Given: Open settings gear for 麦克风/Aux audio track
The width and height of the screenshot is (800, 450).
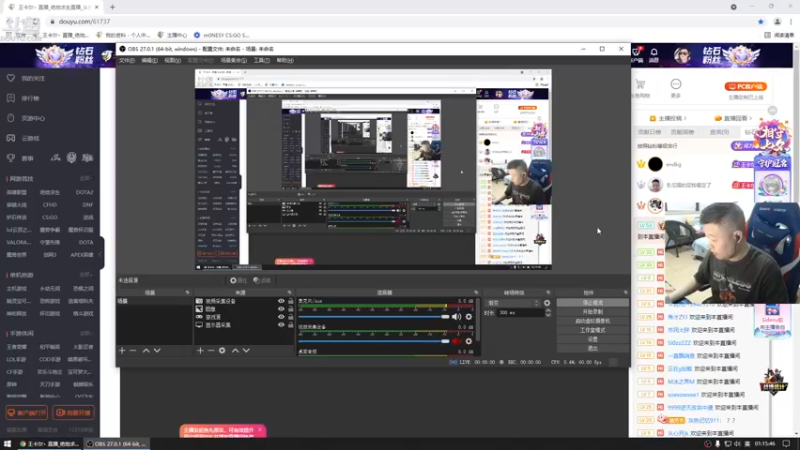Looking at the screenshot, I should [468, 317].
